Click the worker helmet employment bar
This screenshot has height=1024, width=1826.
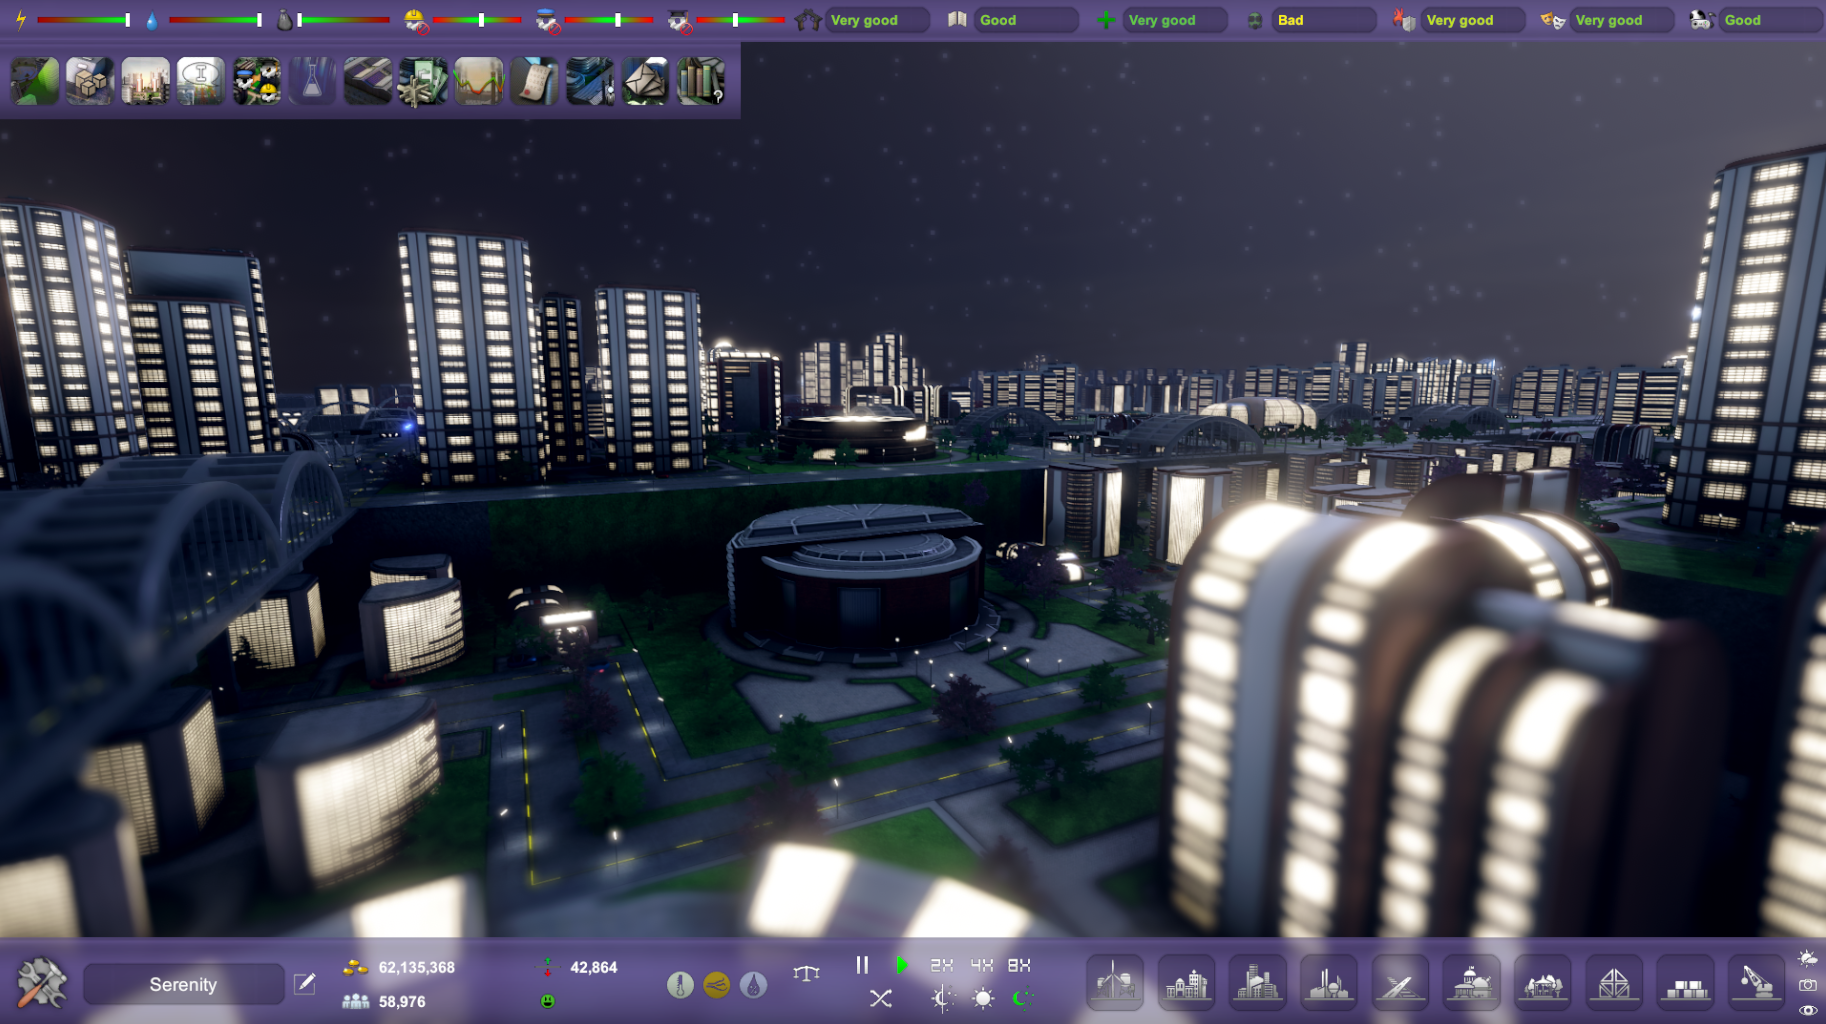coord(477,20)
